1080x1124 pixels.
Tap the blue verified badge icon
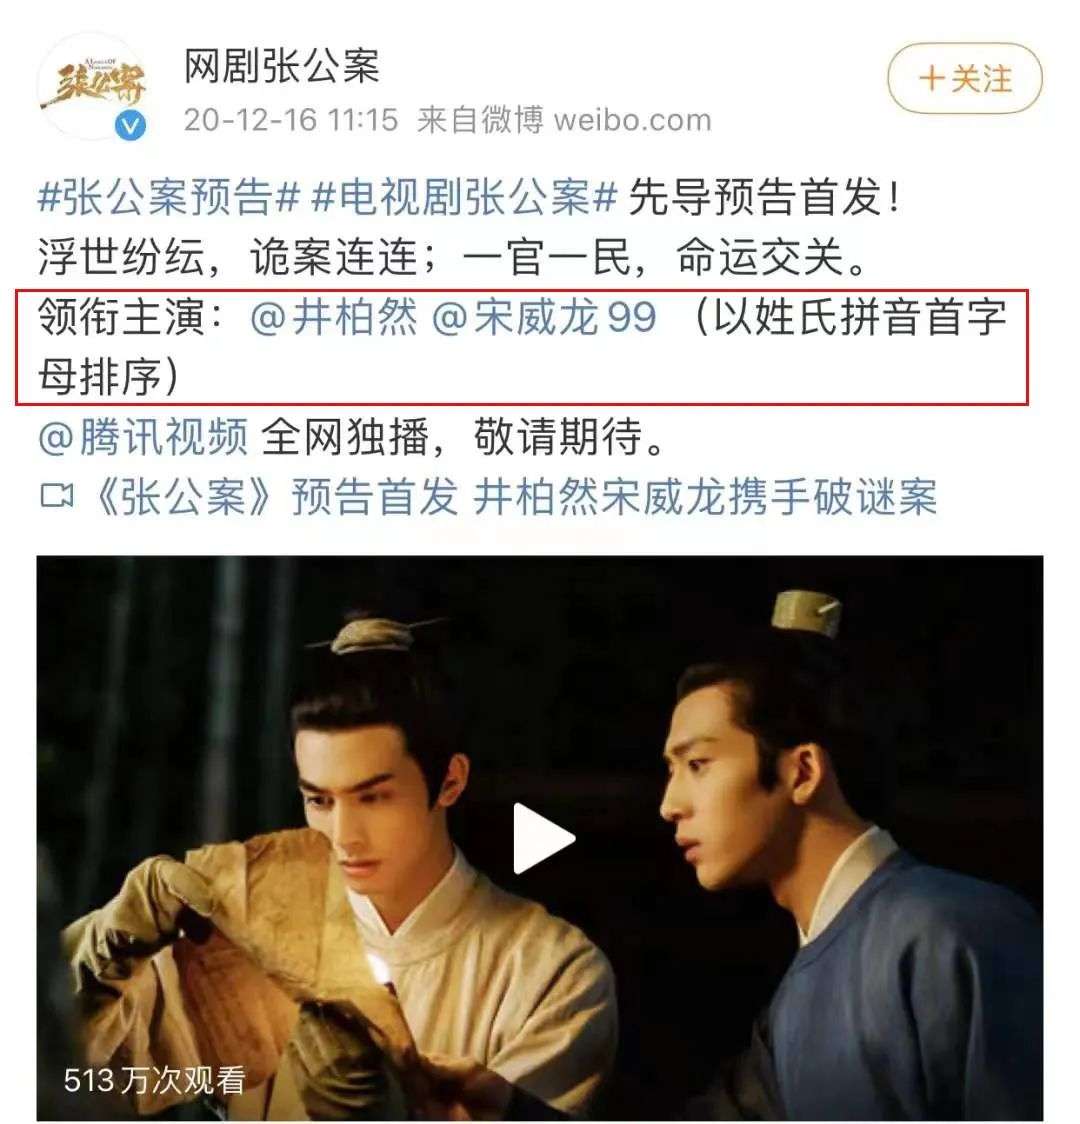(130, 125)
